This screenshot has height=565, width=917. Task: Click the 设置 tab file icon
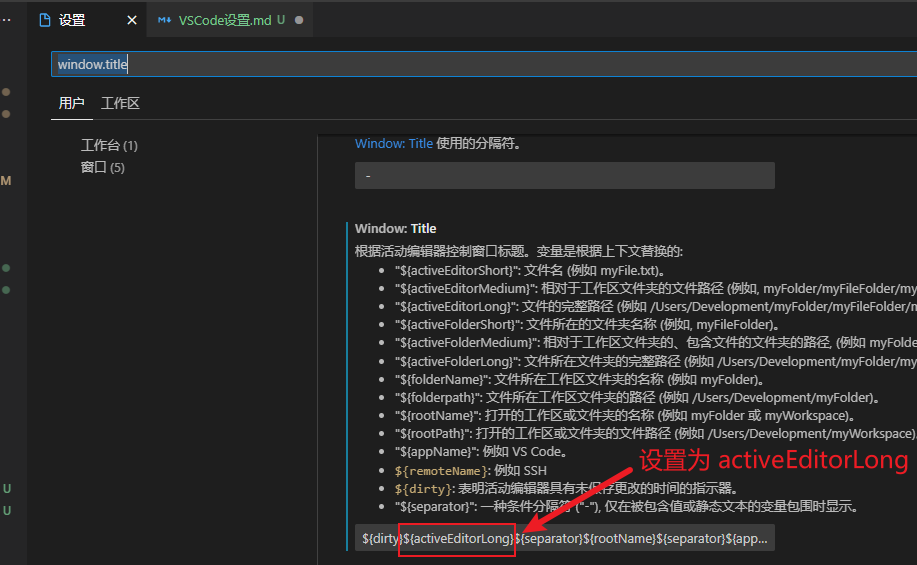(x=44, y=20)
